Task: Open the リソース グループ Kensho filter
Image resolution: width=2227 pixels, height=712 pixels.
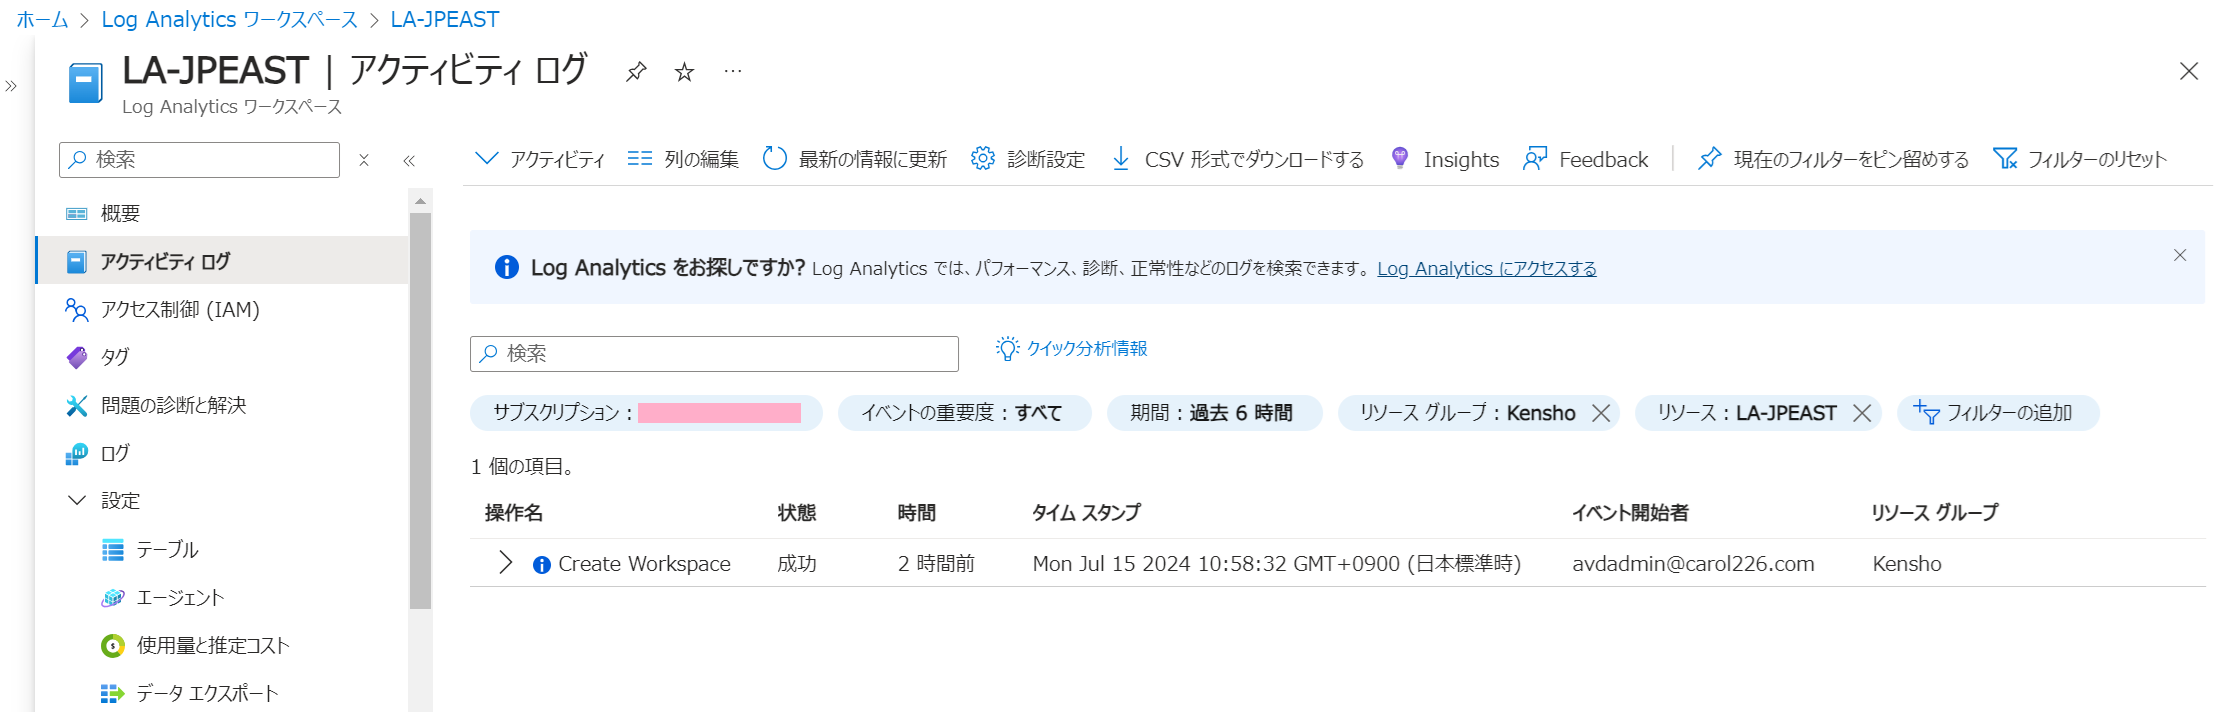Action: (x=1467, y=413)
